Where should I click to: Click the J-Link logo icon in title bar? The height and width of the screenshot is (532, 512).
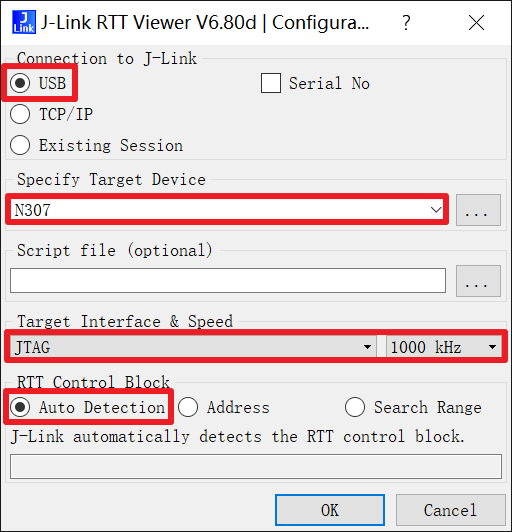click(24, 22)
